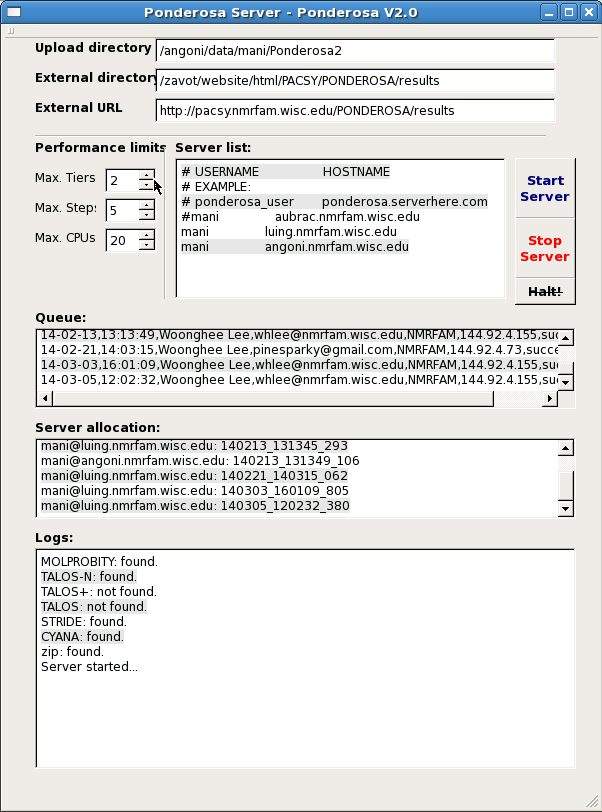The image size is (602, 812).
Task: Click the Halt! button
Action: tap(545, 292)
